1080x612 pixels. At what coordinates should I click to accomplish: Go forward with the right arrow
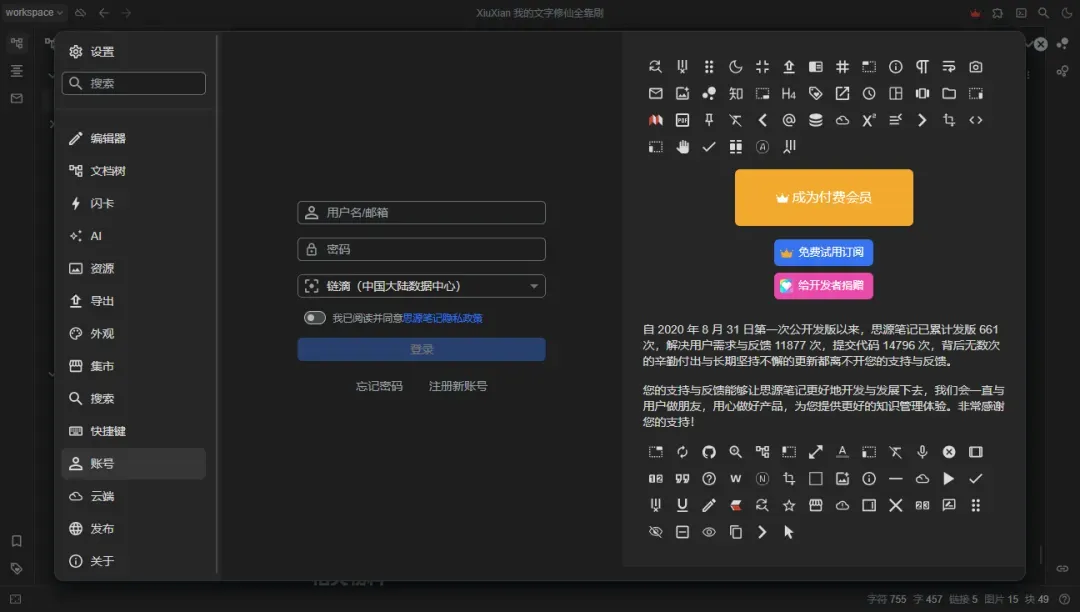pos(127,12)
